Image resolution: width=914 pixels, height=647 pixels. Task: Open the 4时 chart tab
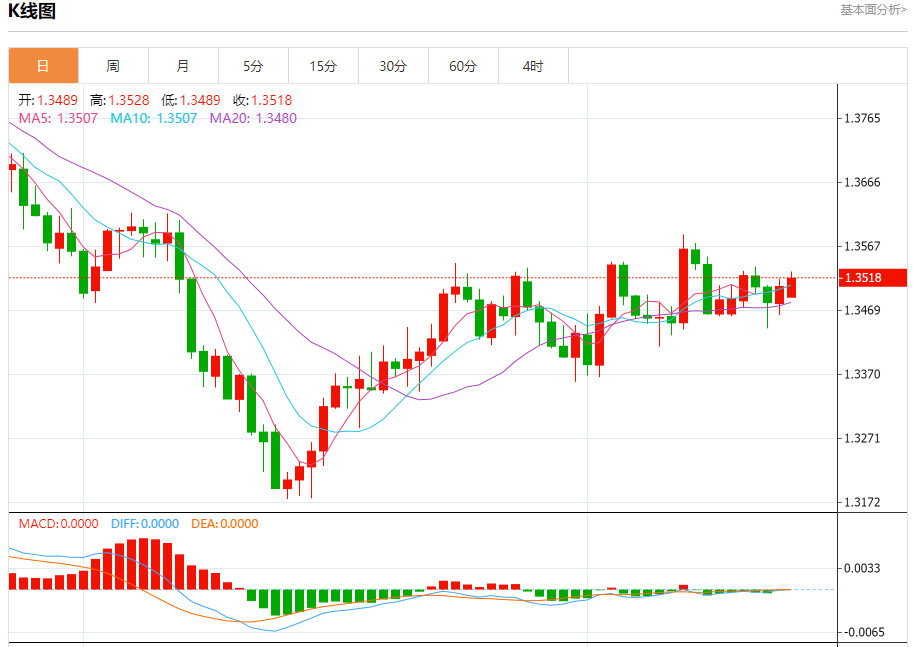[x=533, y=66]
